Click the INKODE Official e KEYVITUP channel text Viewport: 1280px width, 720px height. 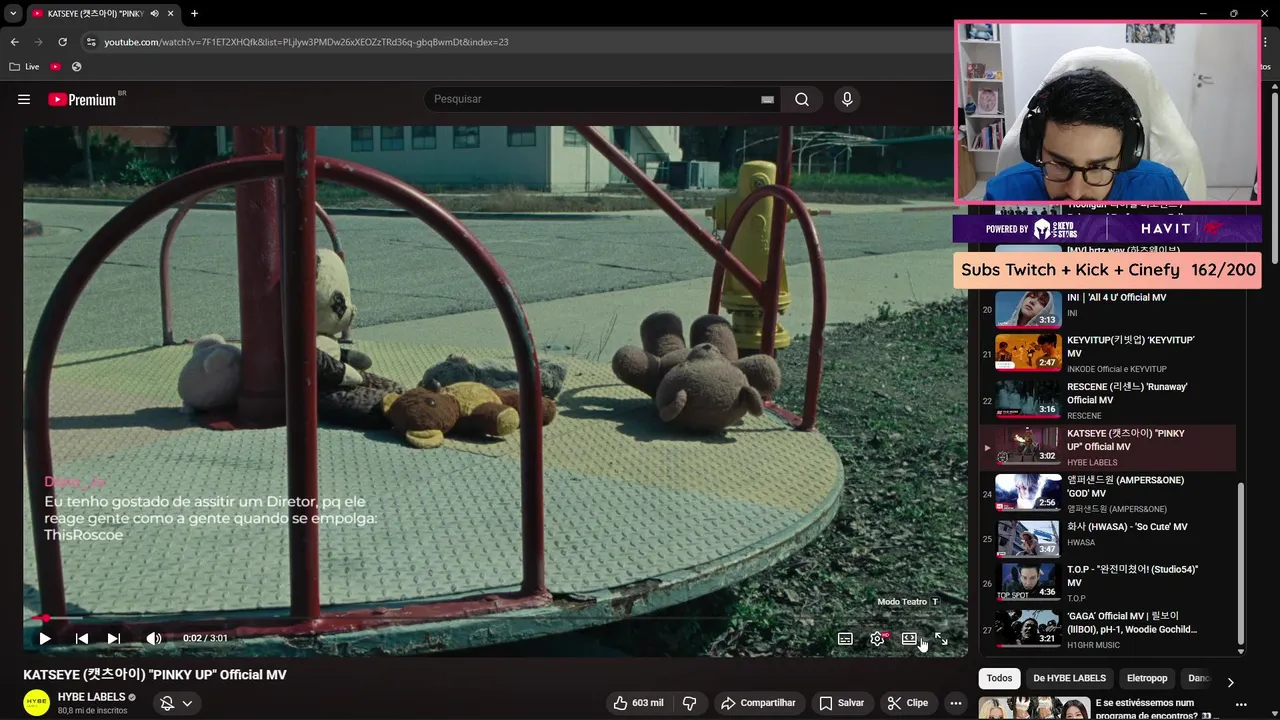pos(1116,369)
